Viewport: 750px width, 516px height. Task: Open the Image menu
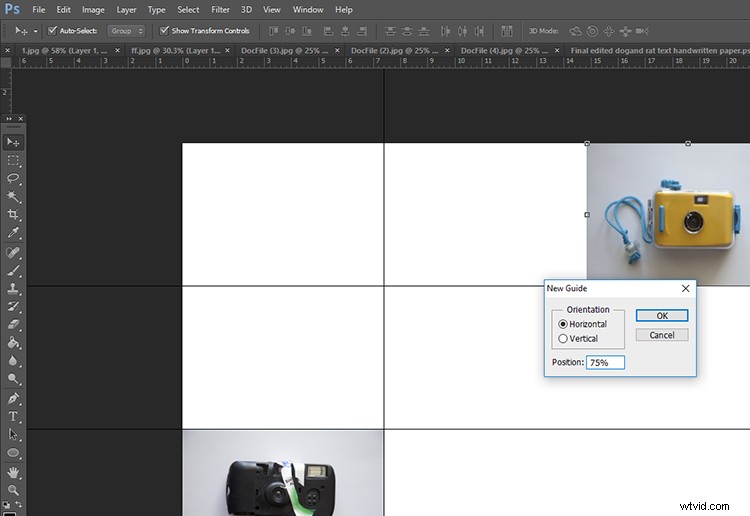(x=93, y=10)
